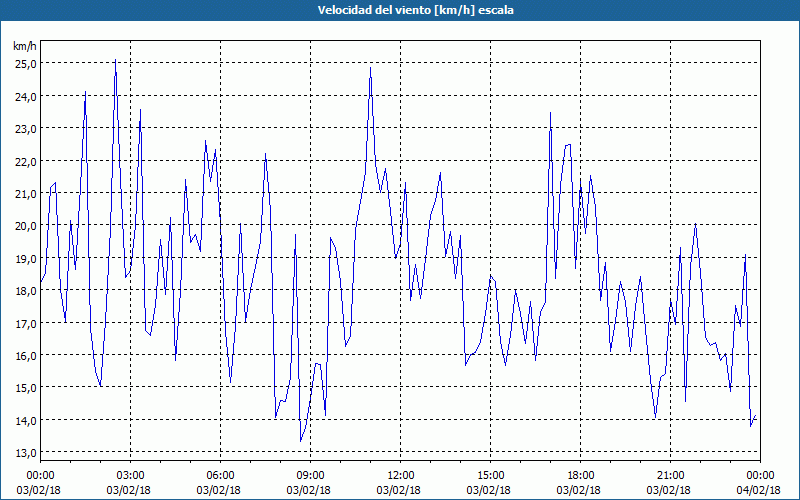Select the '16,0' y-axis value

click(24, 356)
